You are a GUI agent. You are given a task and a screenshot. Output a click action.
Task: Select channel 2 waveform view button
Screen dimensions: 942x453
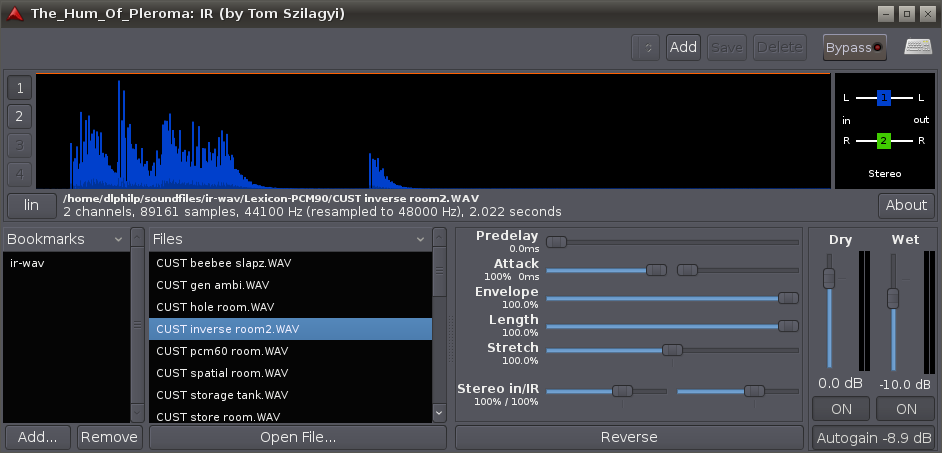click(19, 116)
